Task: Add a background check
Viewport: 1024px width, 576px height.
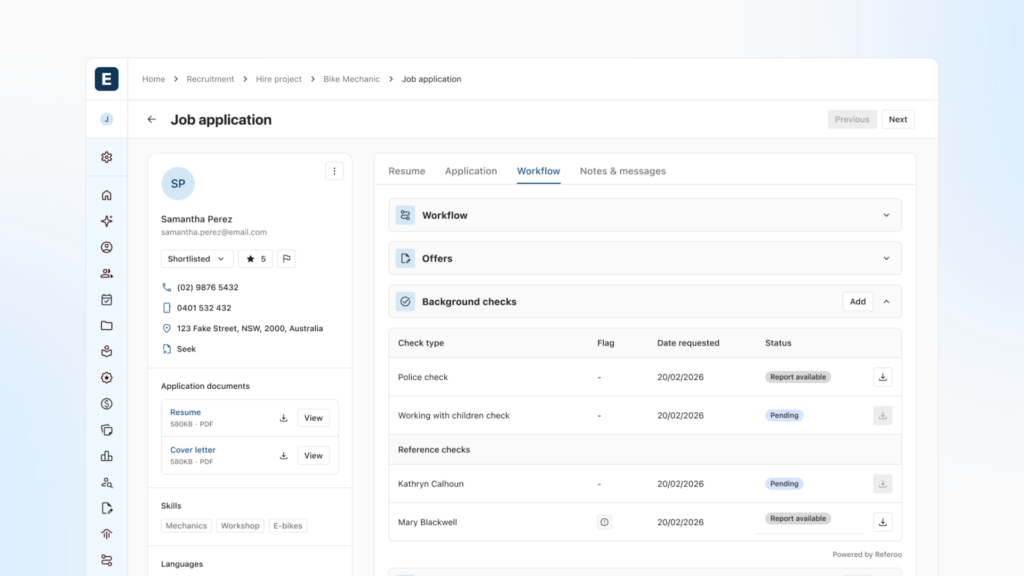Action: [857, 302]
